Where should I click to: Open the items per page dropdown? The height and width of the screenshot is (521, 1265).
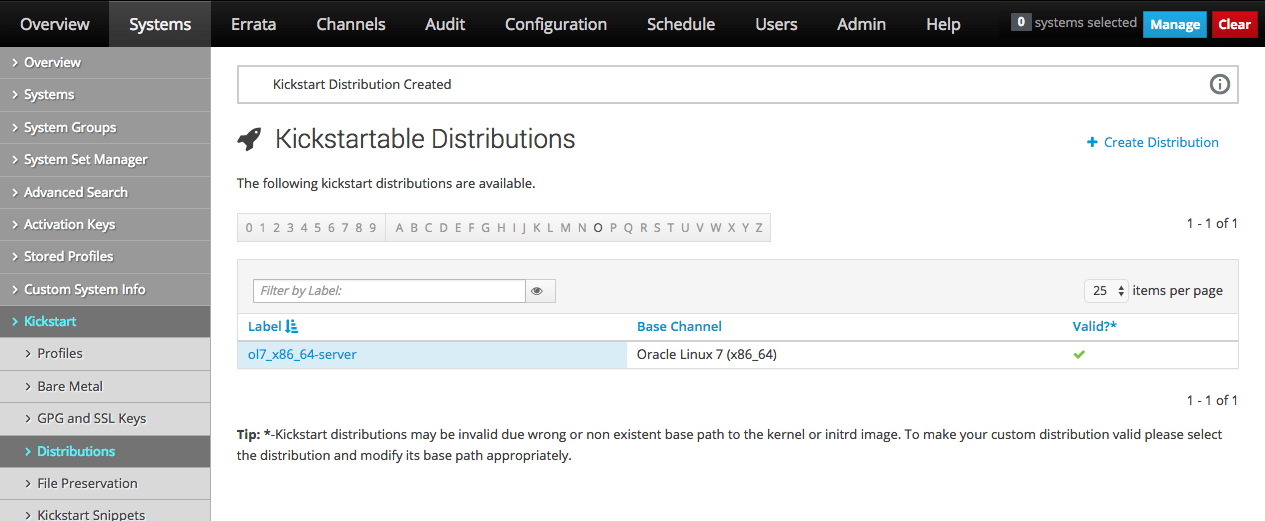click(x=1107, y=290)
